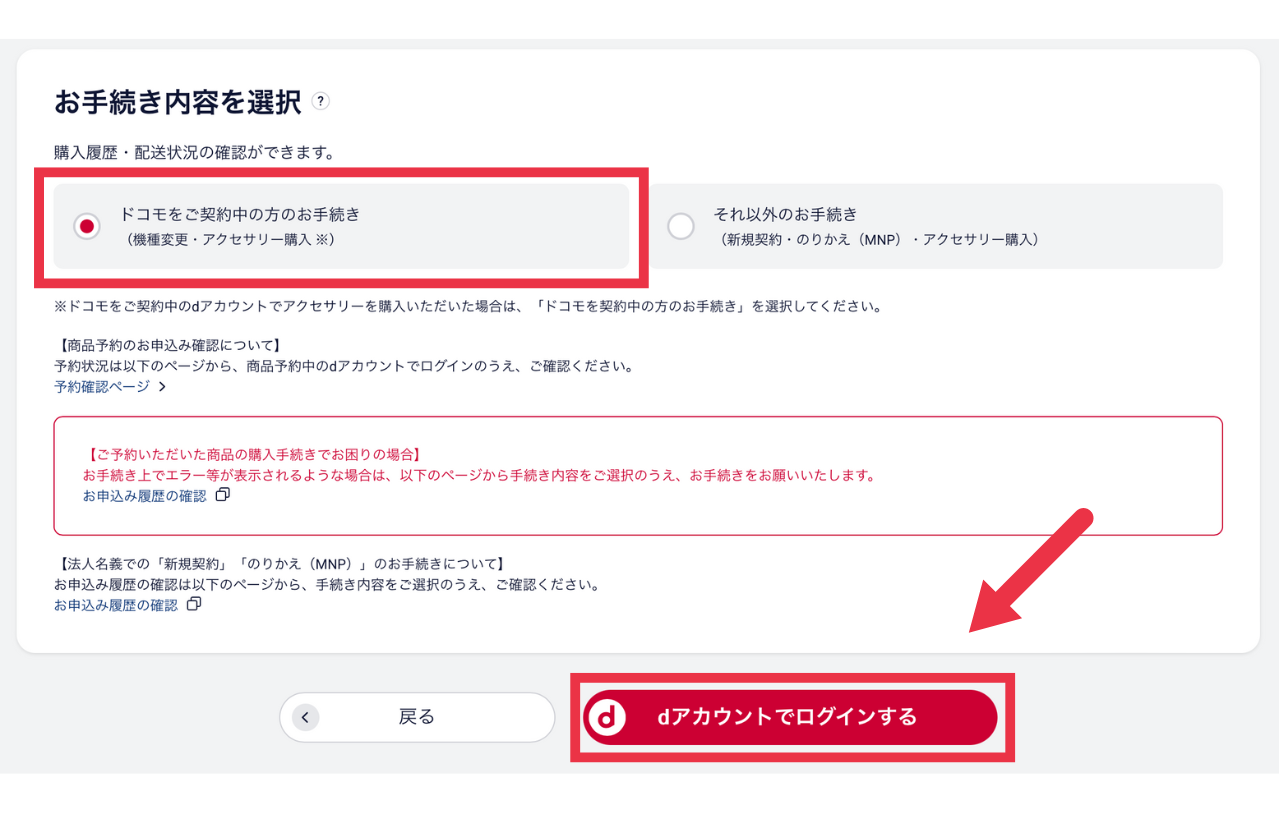Click the (新規契約・のりかえ(MNP)) subtext
Screen dimensions: 1279x813
pyautogui.click(x=880, y=240)
